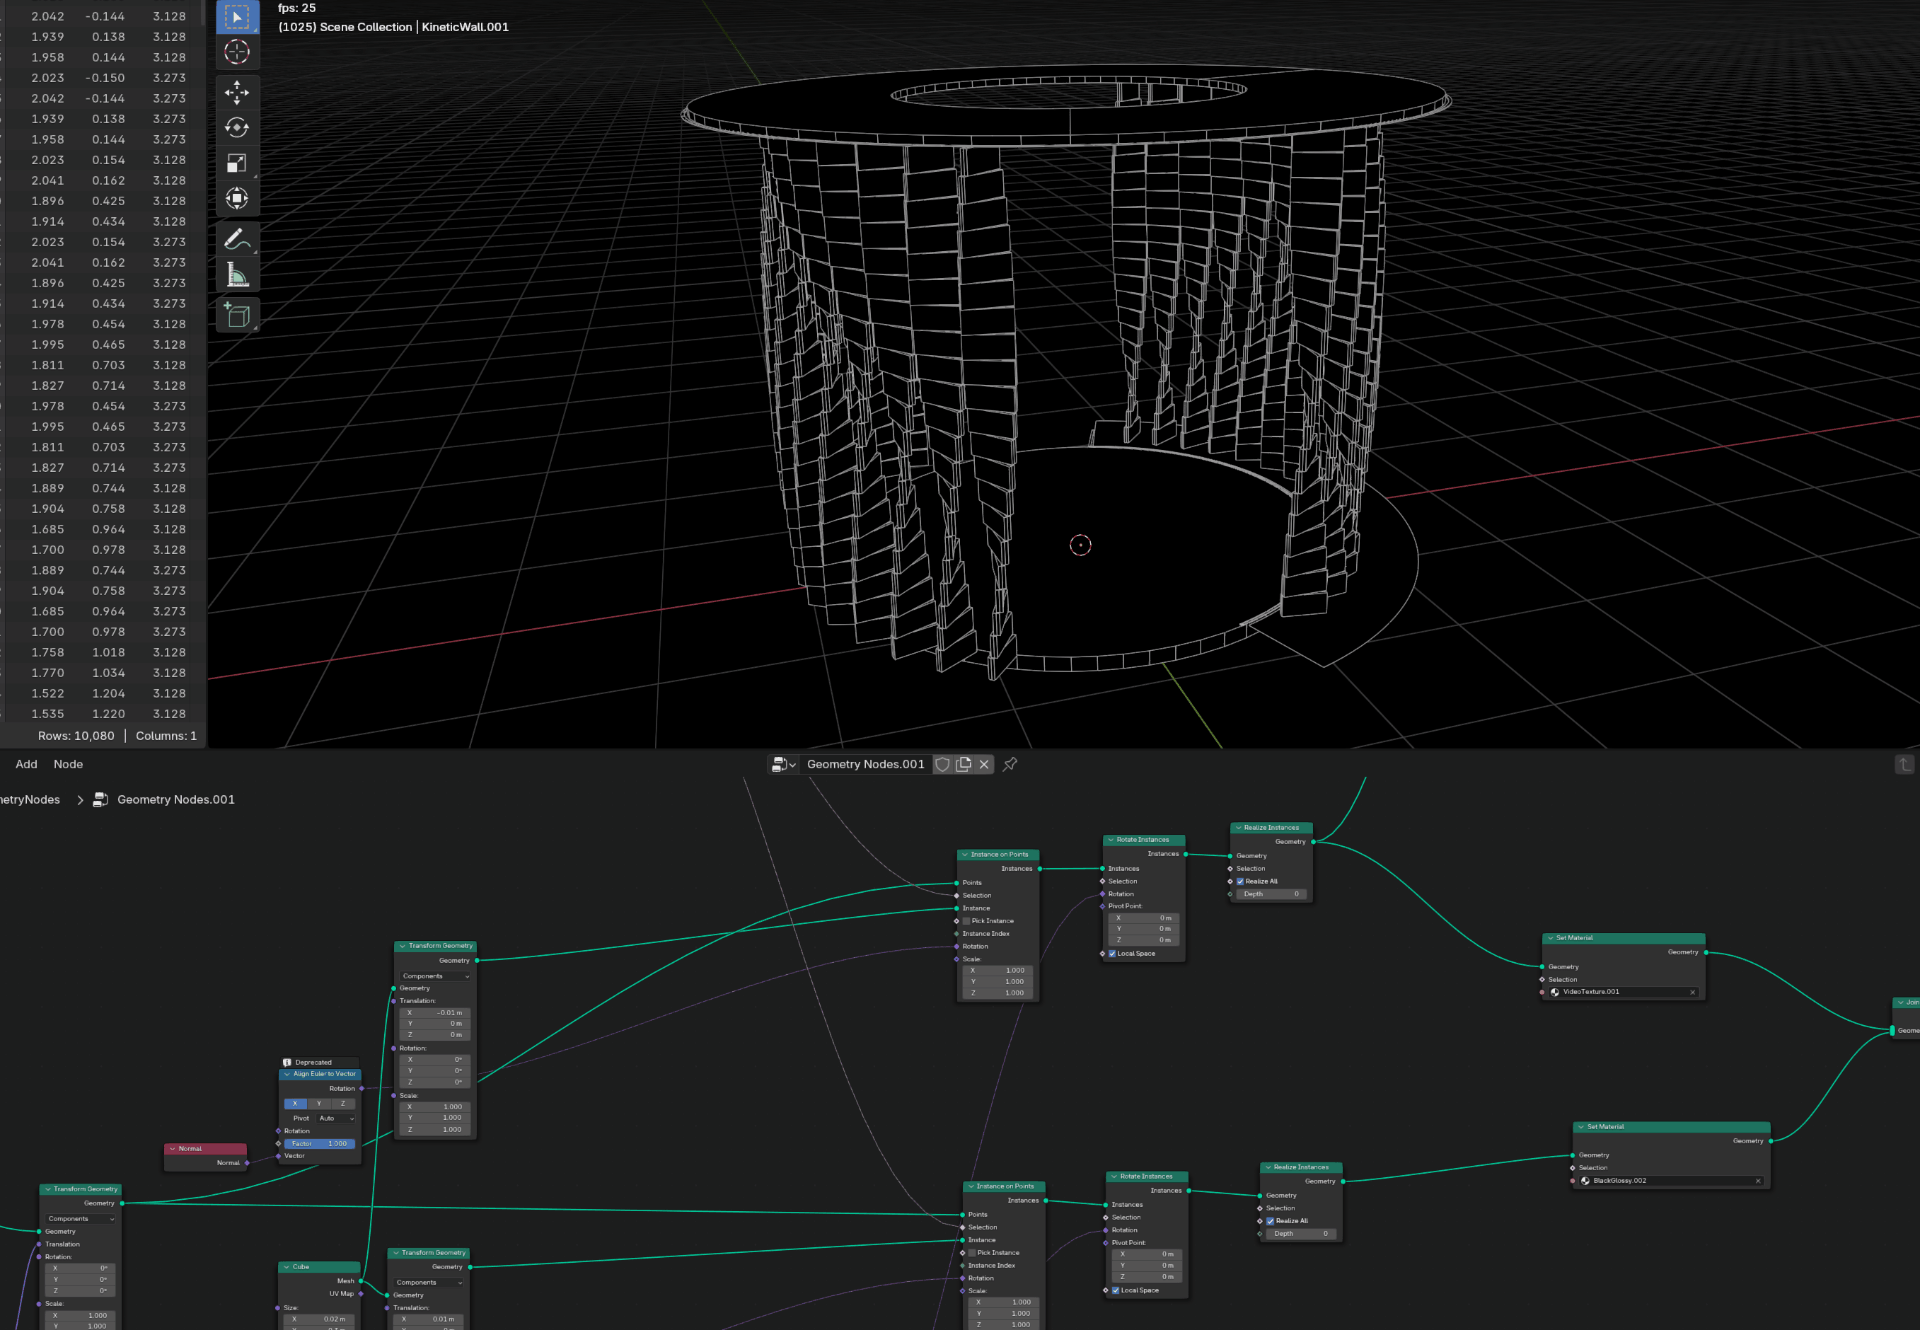1920x1330 pixels.
Task: Select the Scale tool
Action: click(x=237, y=163)
